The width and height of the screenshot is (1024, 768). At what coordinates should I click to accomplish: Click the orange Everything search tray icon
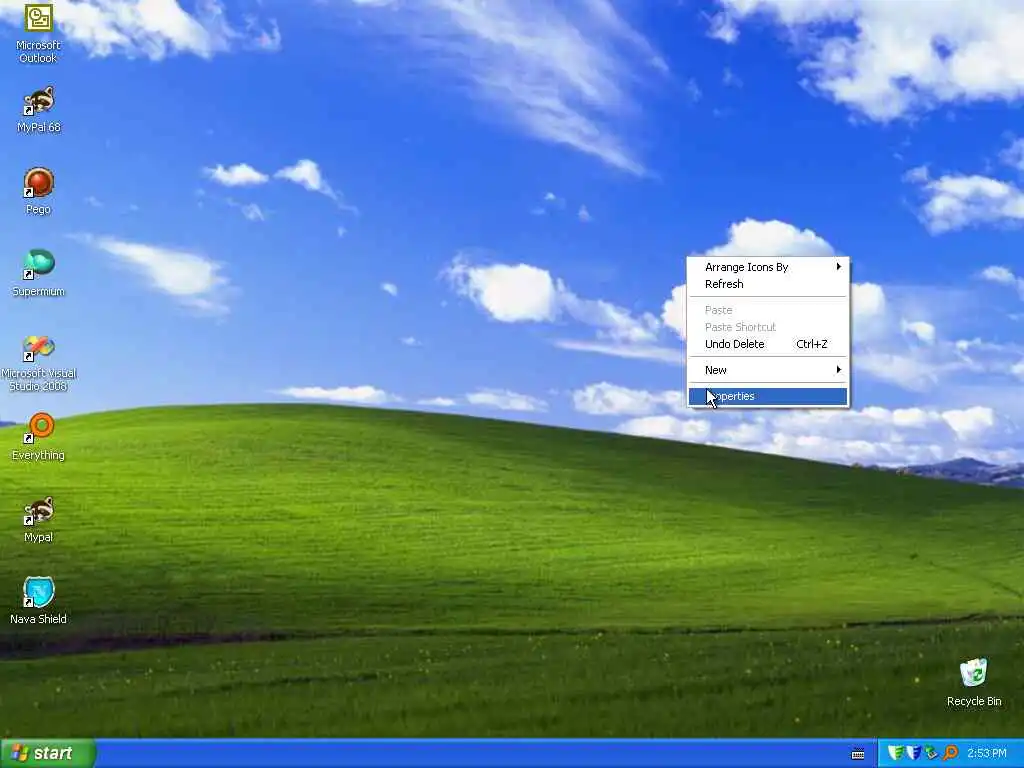click(950, 753)
